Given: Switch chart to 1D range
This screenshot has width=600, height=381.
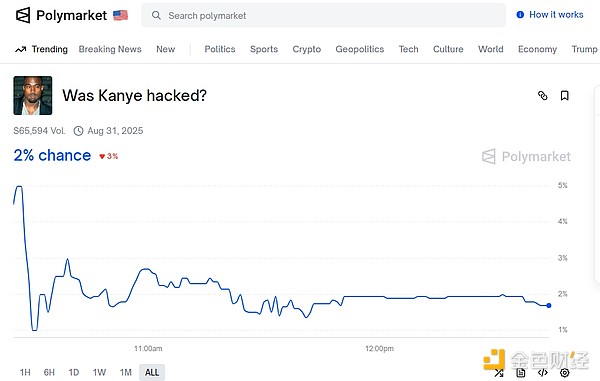Looking at the screenshot, I should point(74,372).
